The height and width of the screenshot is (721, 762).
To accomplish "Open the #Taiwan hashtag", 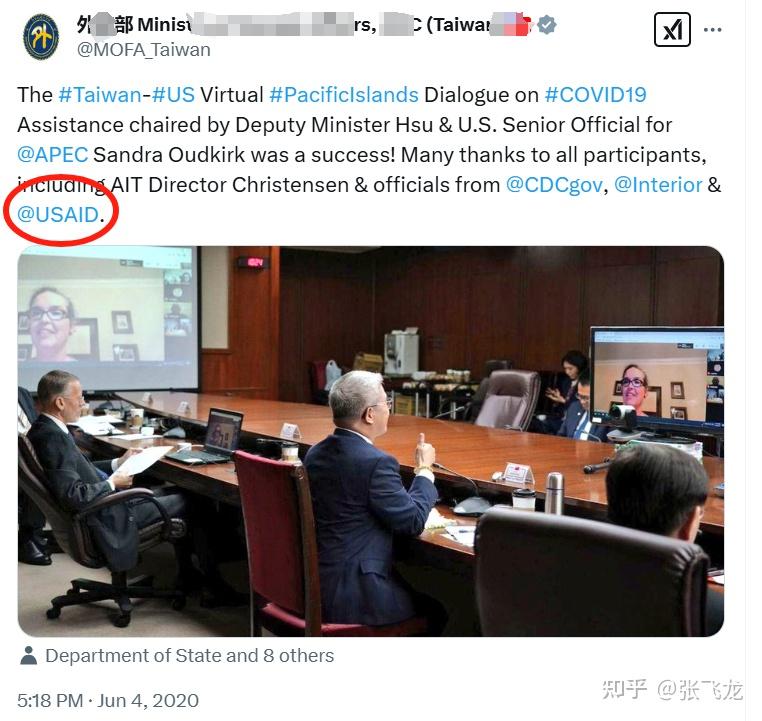I will 100,95.
